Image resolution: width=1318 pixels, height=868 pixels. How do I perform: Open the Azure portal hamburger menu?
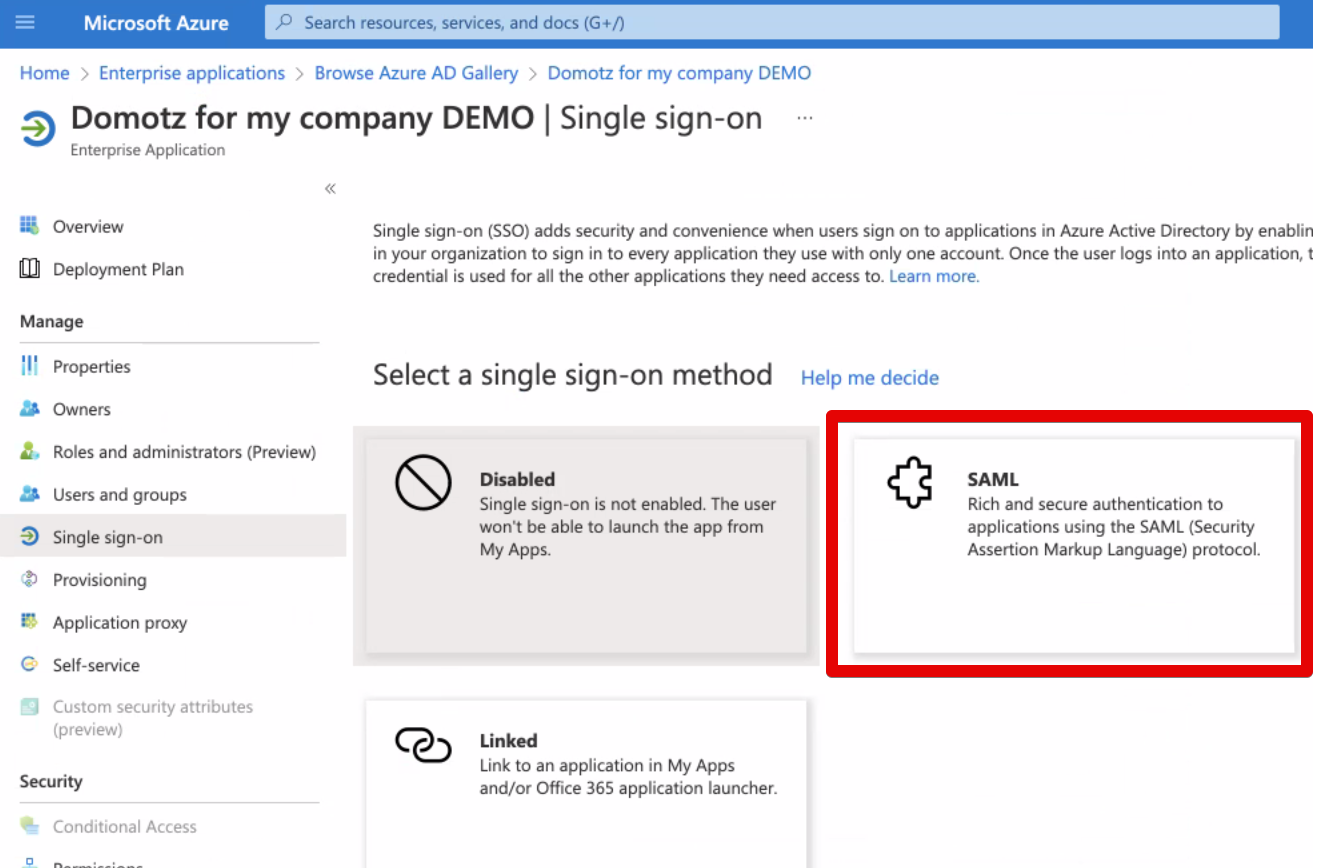tap(25, 21)
